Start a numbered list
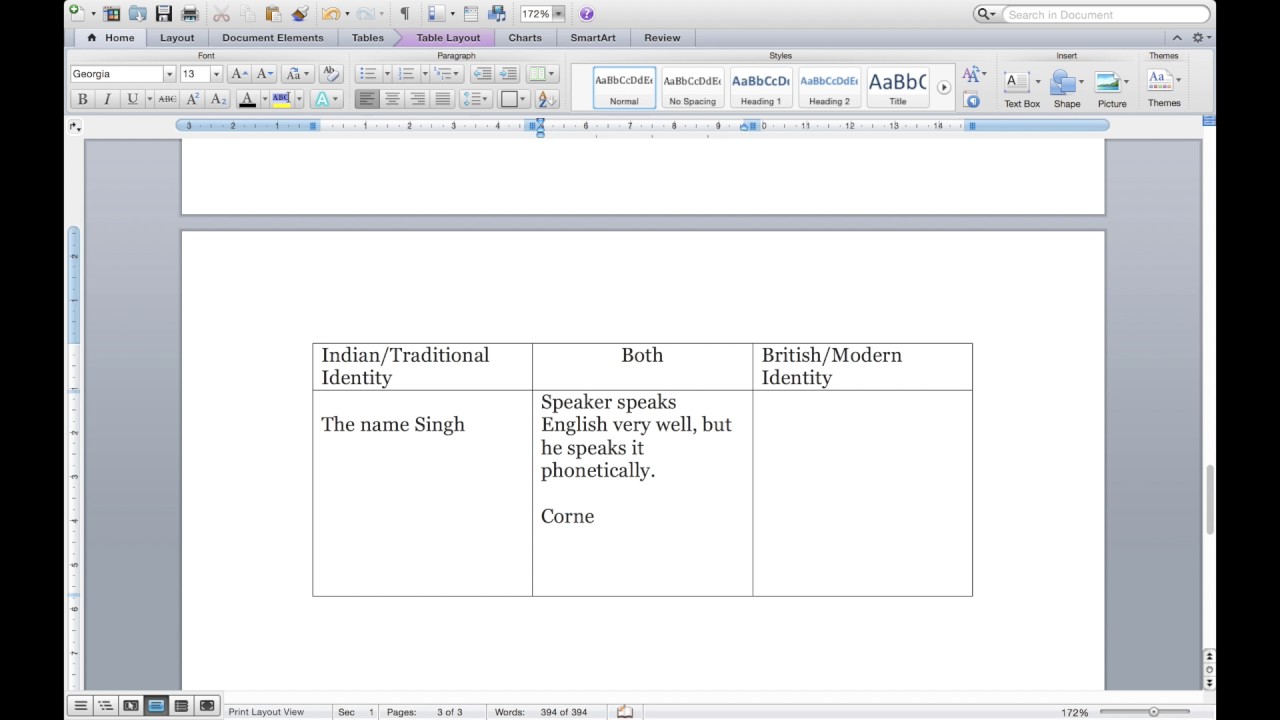Screen dimensions: 1280x720 [405, 74]
